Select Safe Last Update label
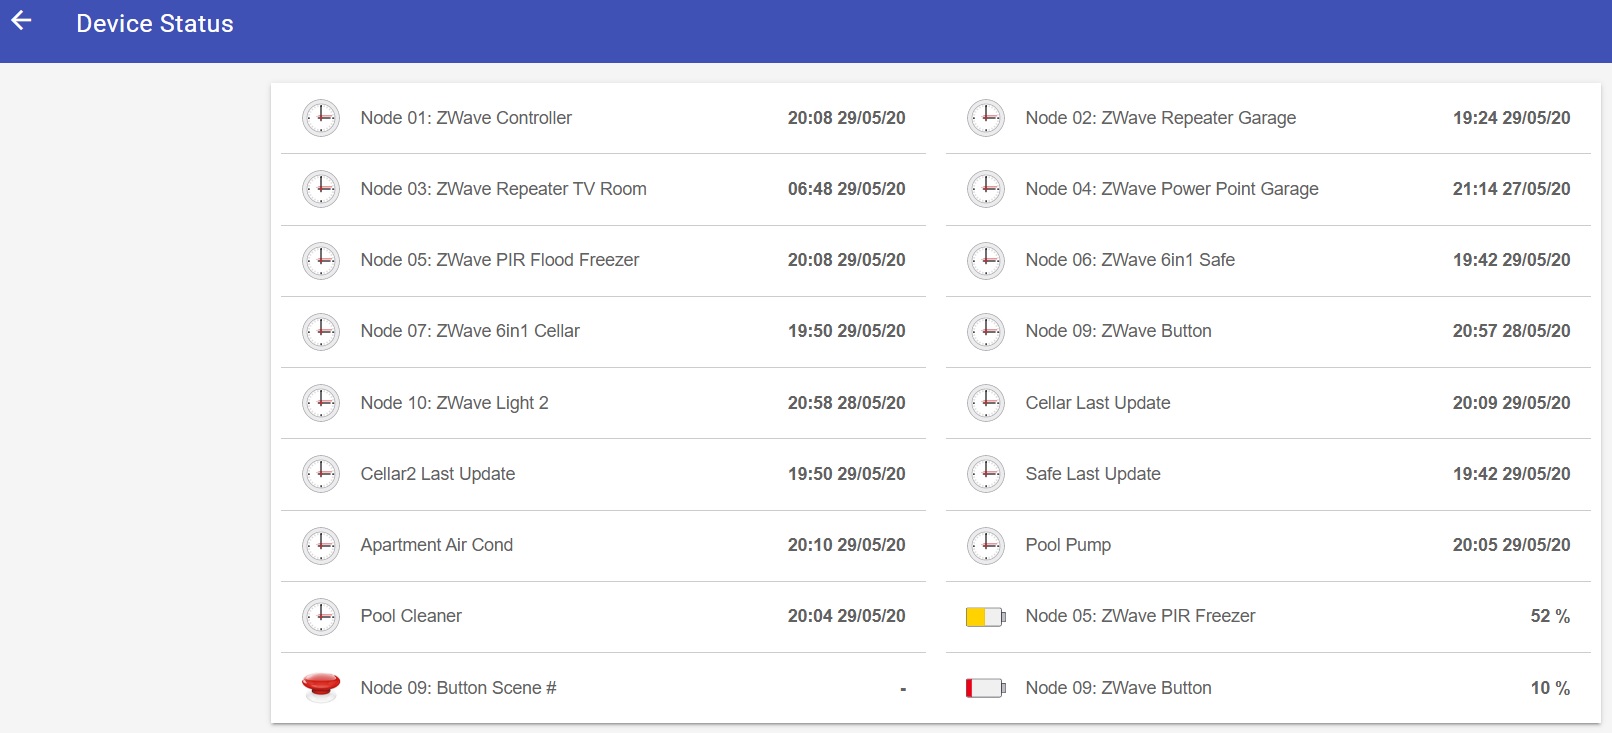The width and height of the screenshot is (1612, 733). pyautogui.click(x=1093, y=474)
